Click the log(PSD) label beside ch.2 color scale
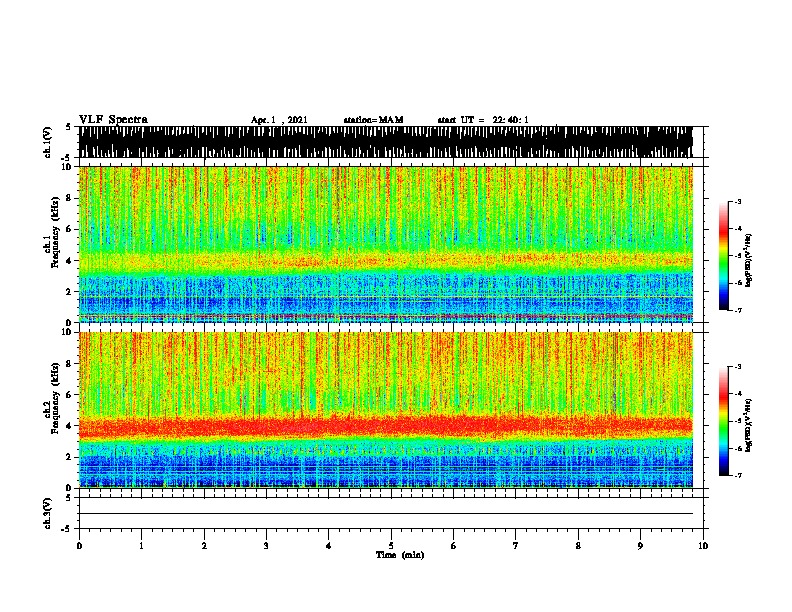The height and width of the screenshot is (612, 792). (x=748, y=425)
